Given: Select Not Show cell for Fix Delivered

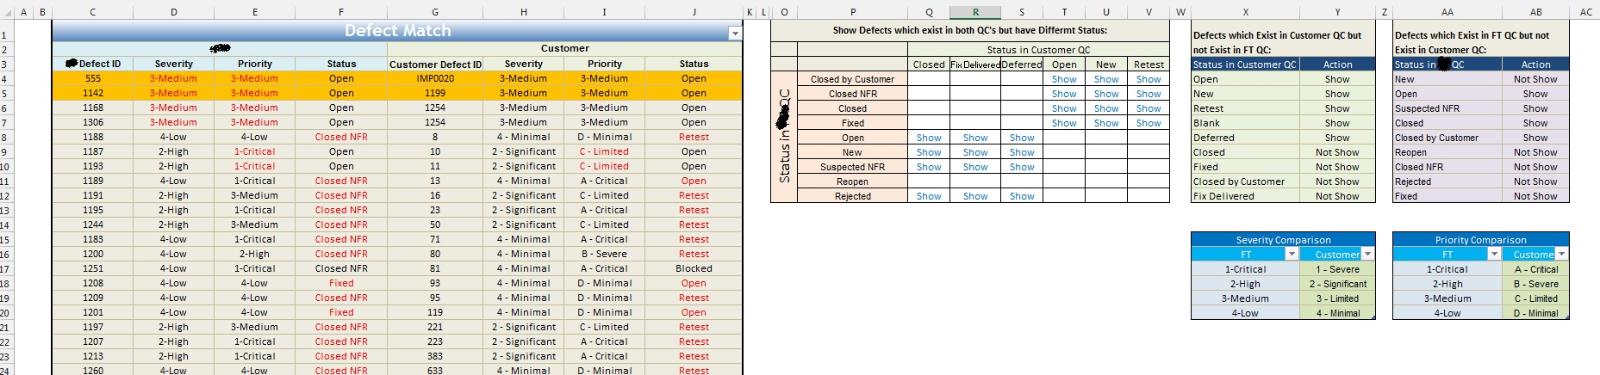Looking at the screenshot, I should coord(1337,196).
